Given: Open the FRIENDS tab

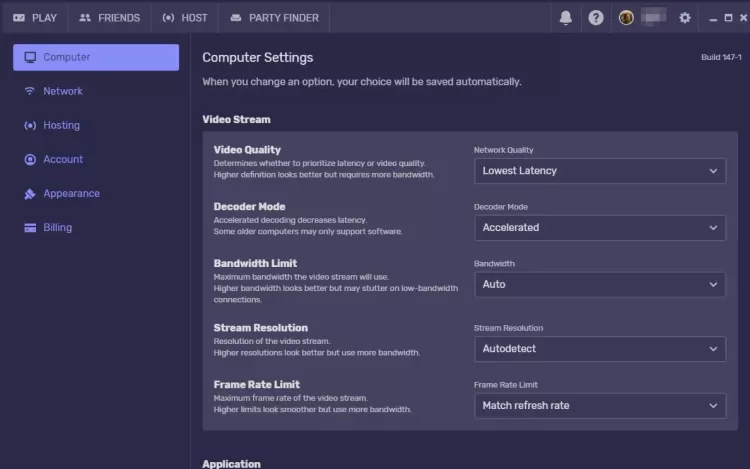Looking at the screenshot, I should 109,18.
